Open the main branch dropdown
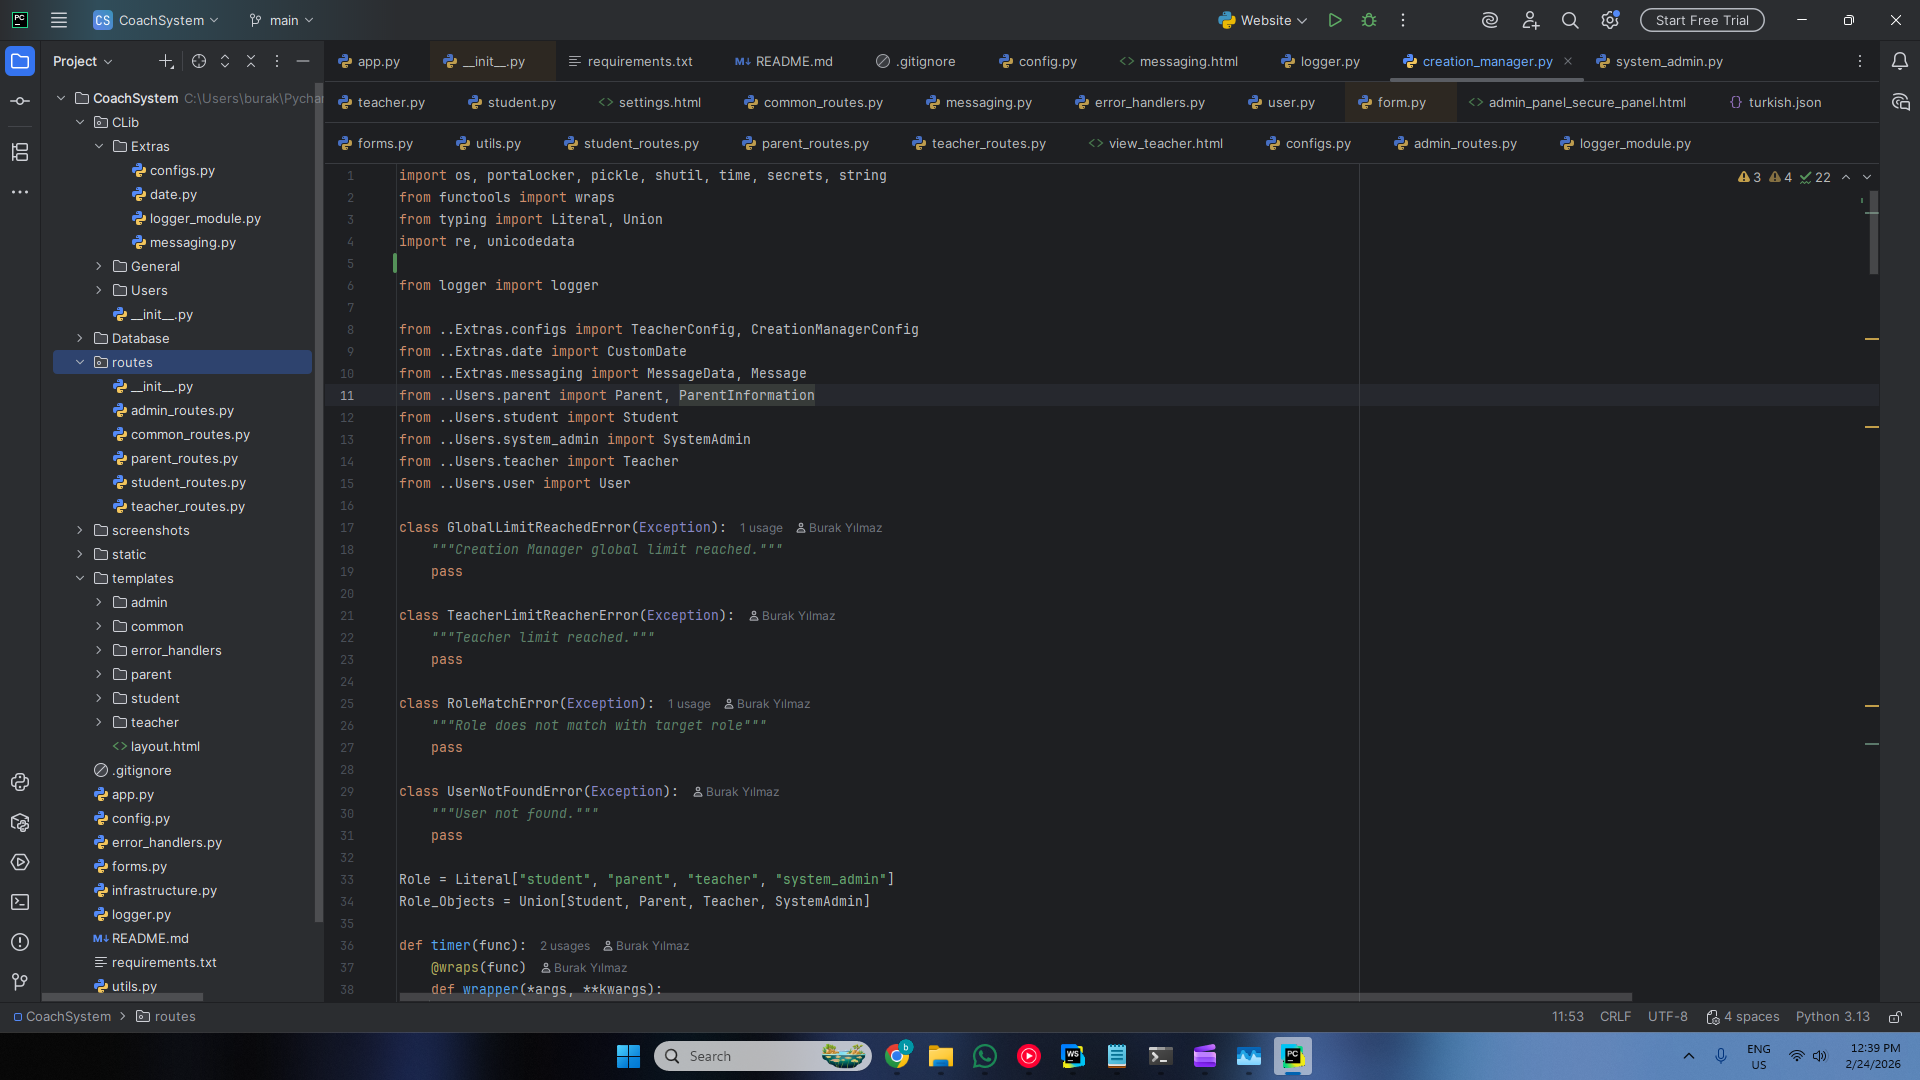The height and width of the screenshot is (1080, 1920). click(281, 20)
